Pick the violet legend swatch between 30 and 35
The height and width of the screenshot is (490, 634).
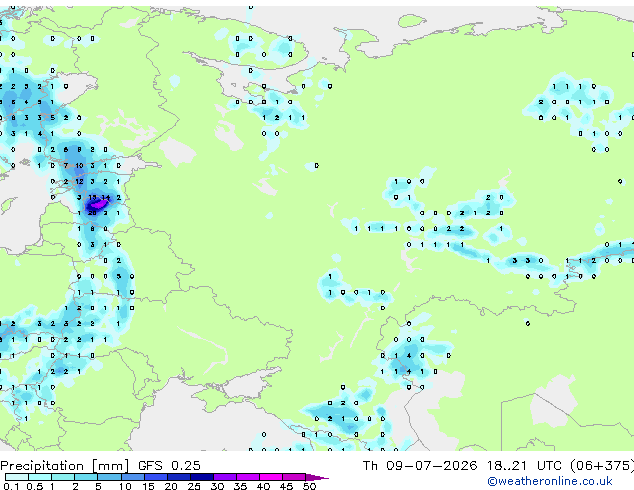point(225,477)
